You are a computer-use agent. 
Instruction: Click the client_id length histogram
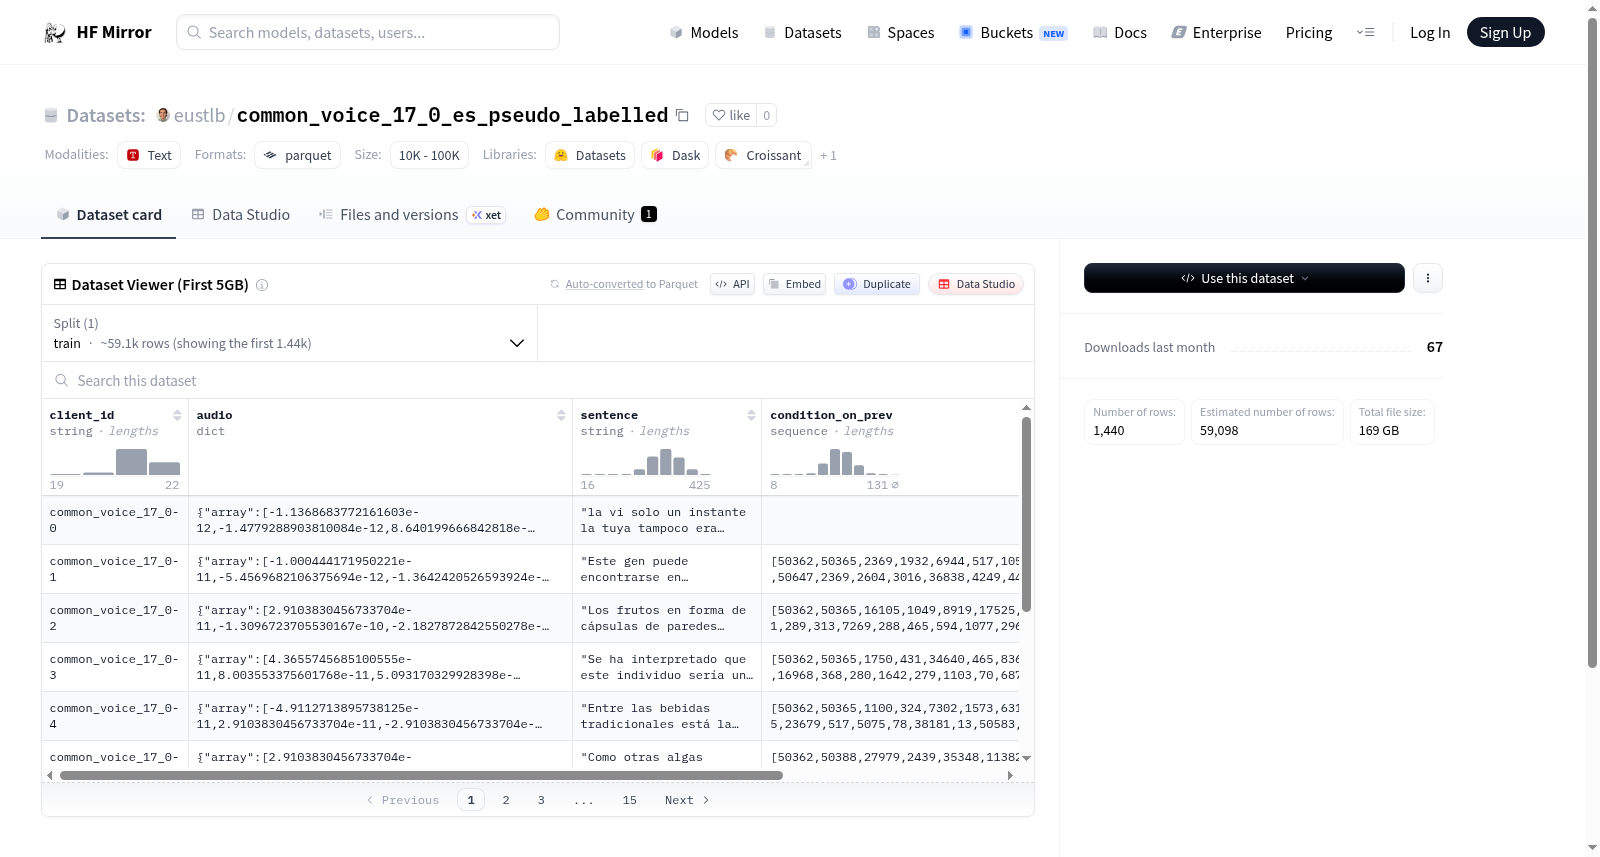(115, 461)
